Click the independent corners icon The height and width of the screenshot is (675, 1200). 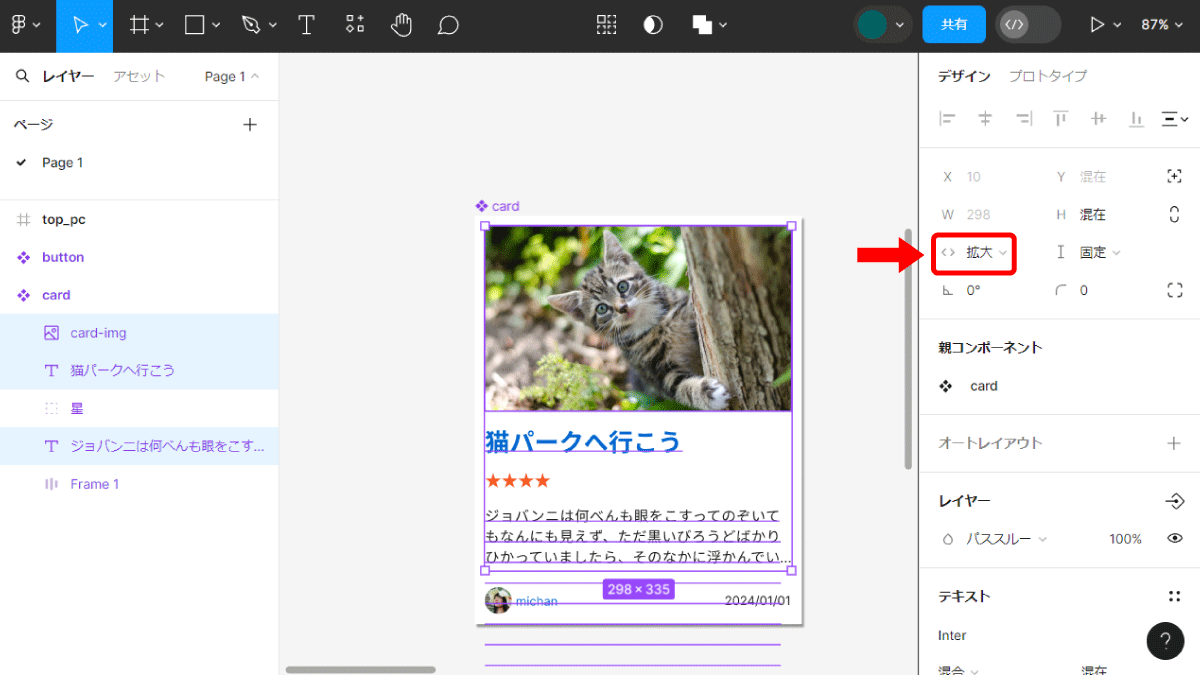coord(1175,290)
